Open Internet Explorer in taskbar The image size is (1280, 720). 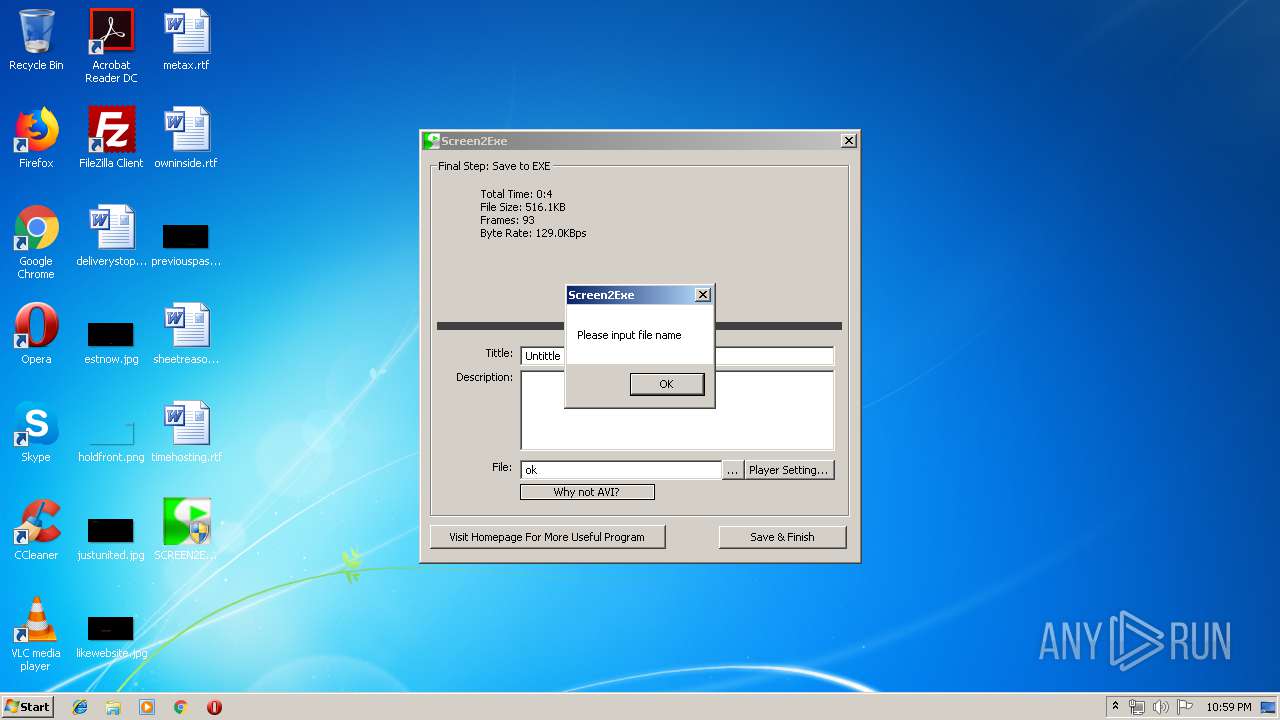80,707
